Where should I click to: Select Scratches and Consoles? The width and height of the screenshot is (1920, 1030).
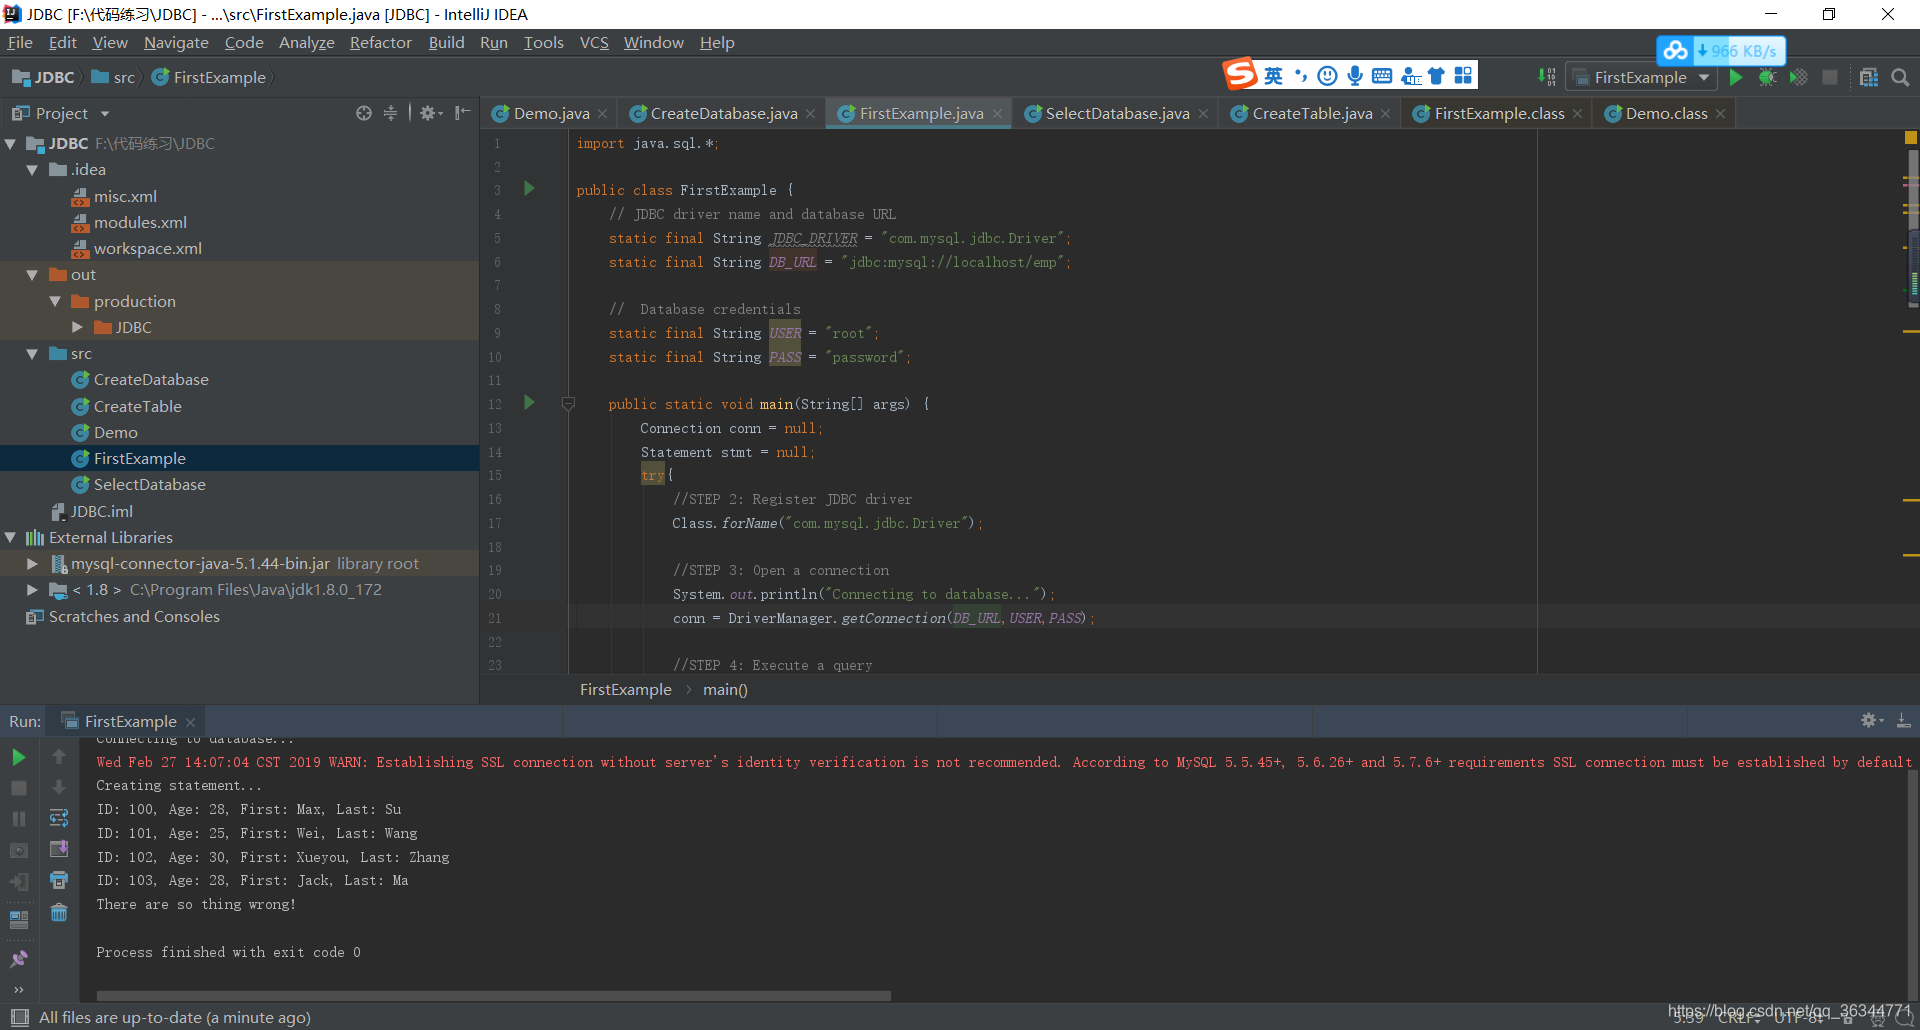click(134, 616)
